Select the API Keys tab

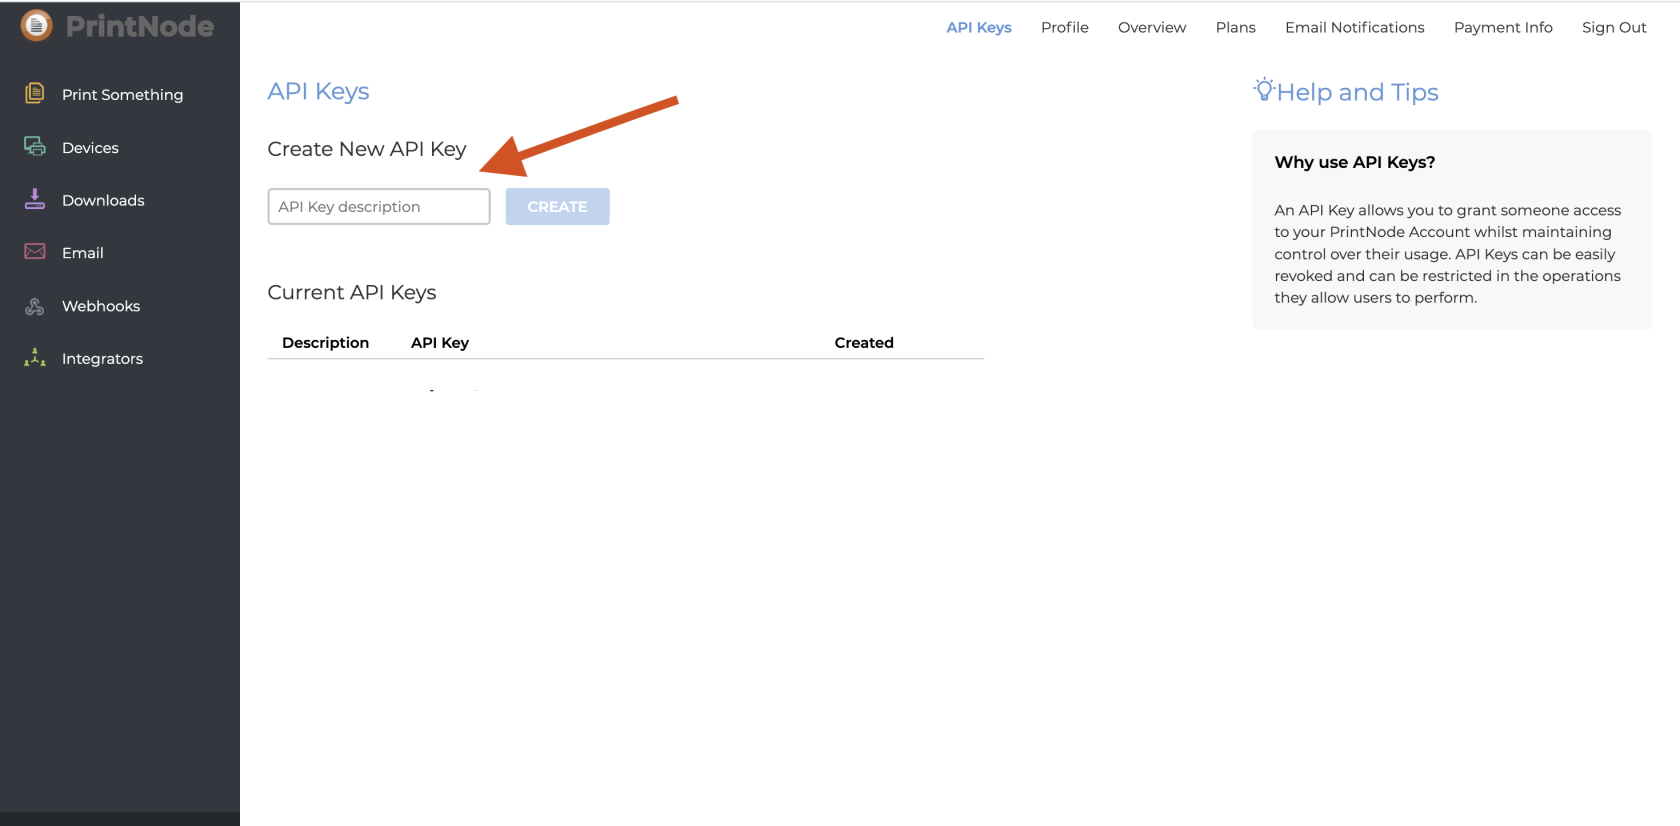pos(979,27)
